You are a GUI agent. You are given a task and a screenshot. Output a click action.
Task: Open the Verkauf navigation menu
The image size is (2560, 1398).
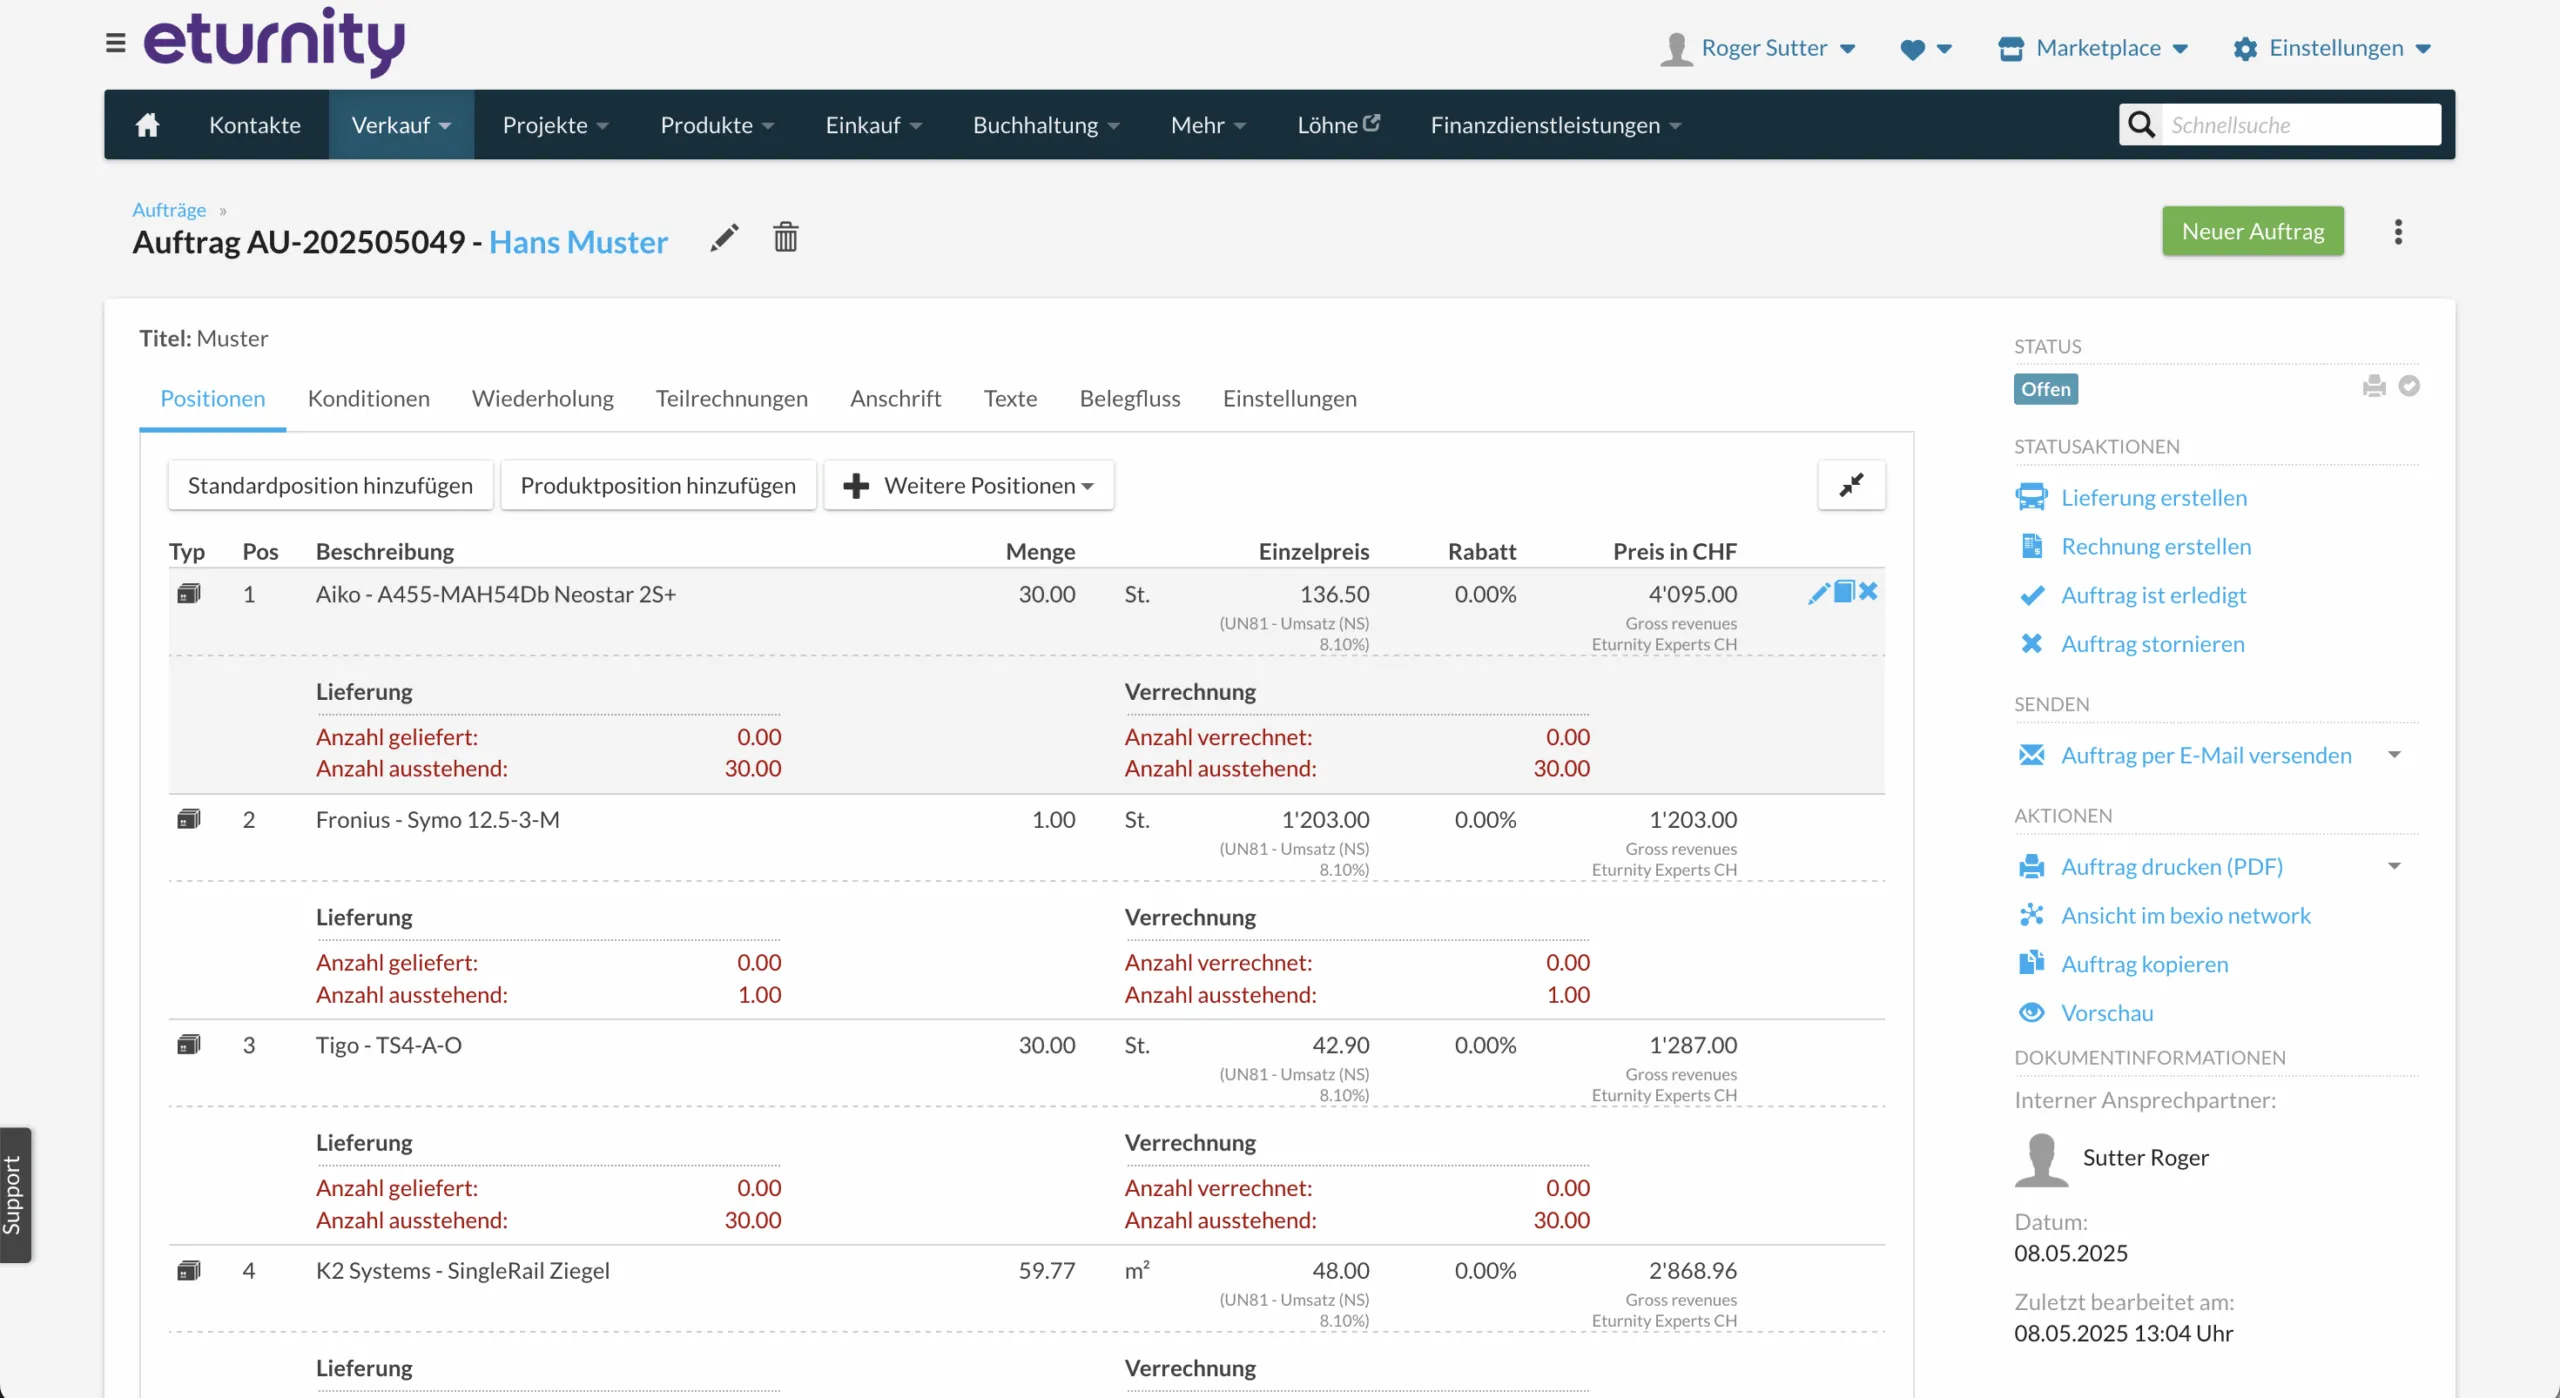point(401,125)
